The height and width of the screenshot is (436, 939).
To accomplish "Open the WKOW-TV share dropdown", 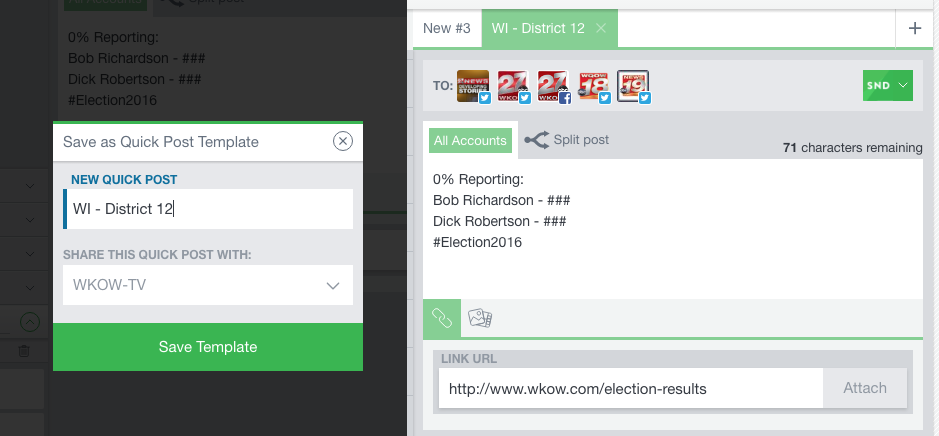I will click(x=208, y=285).
